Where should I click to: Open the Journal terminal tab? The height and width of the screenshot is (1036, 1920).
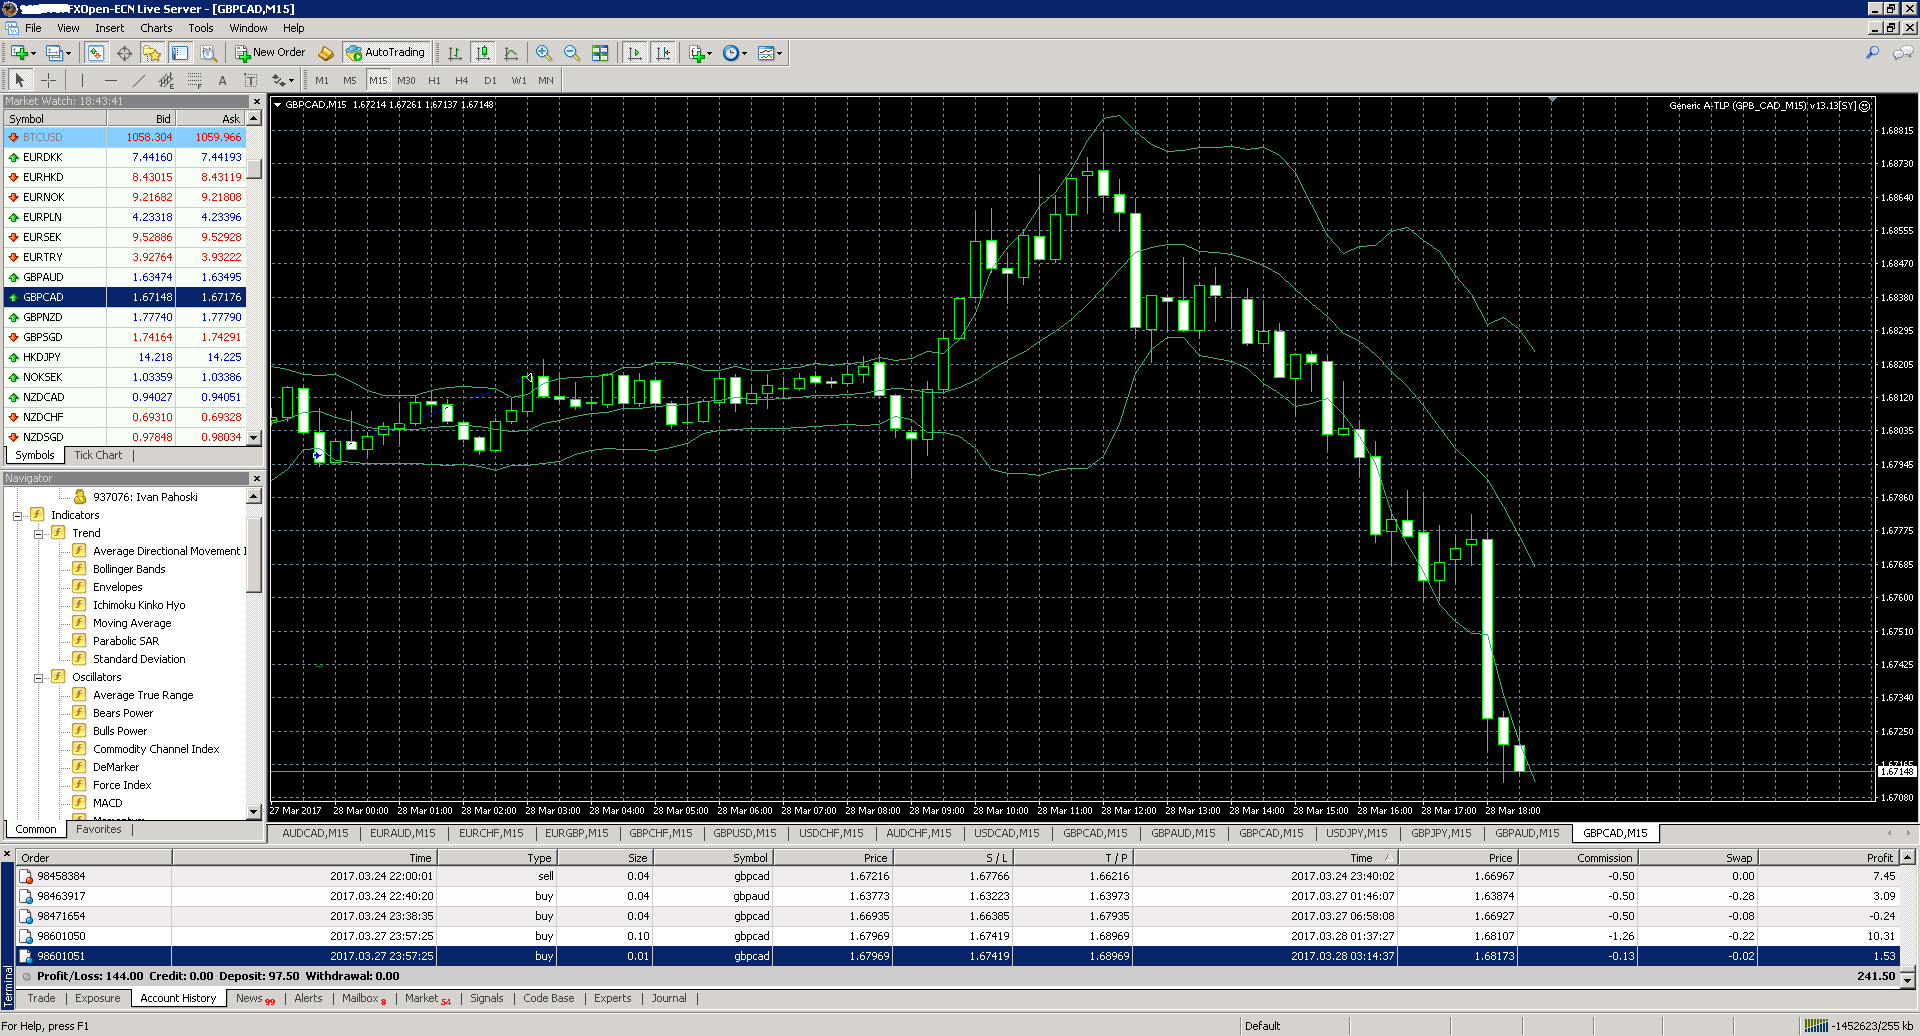tap(669, 998)
